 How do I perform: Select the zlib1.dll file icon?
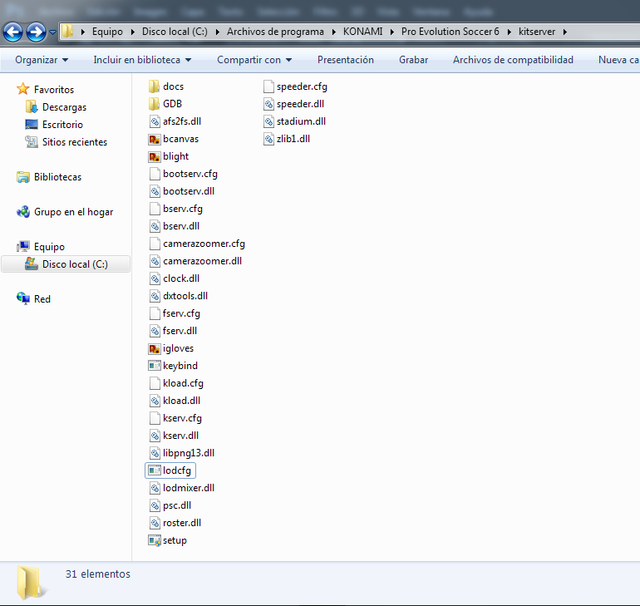[268, 139]
